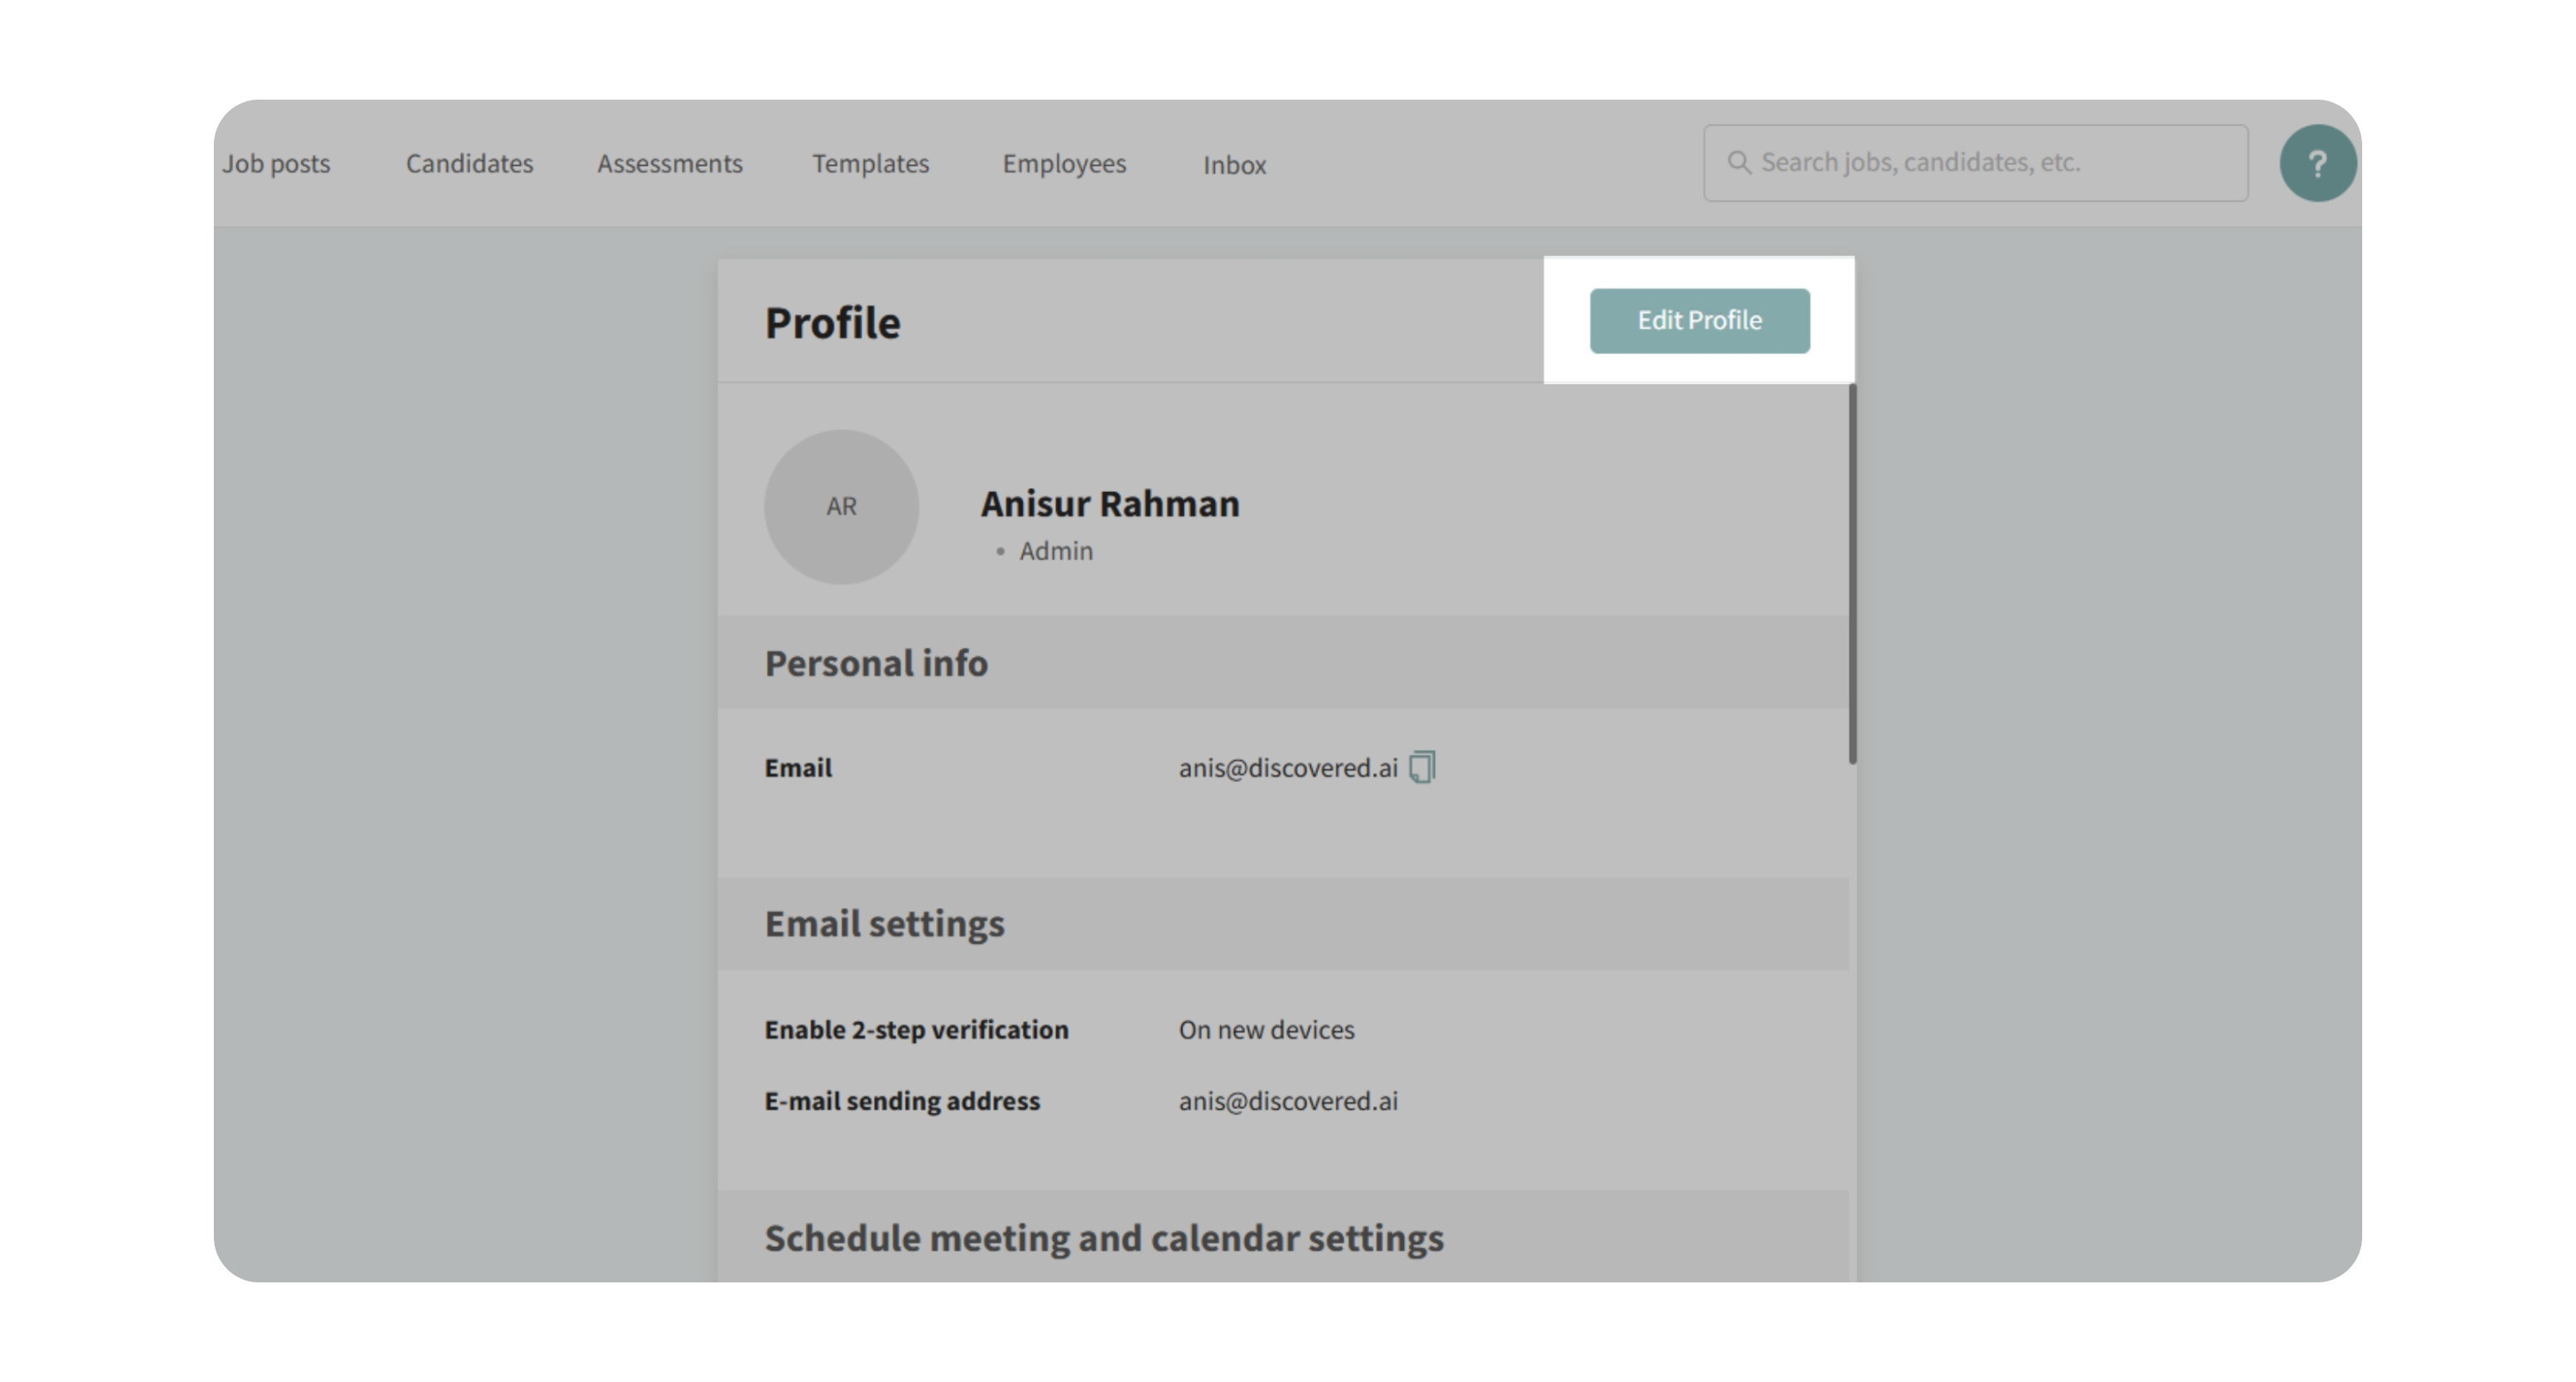This screenshot has width=2576, height=1382.
Task: Click the Email settings heading
Action: tap(884, 923)
